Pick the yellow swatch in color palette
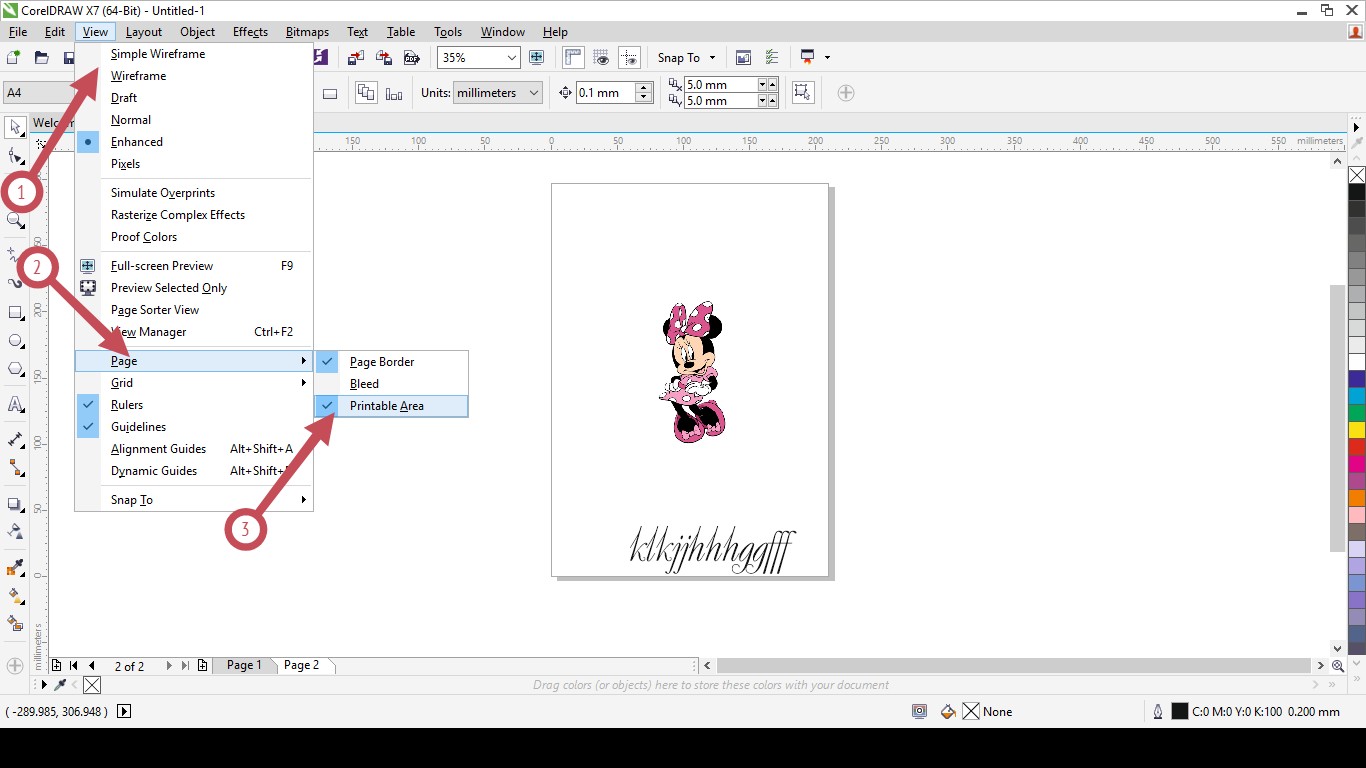The image size is (1366, 768). pyautogui.click(x=1357, y=430)
